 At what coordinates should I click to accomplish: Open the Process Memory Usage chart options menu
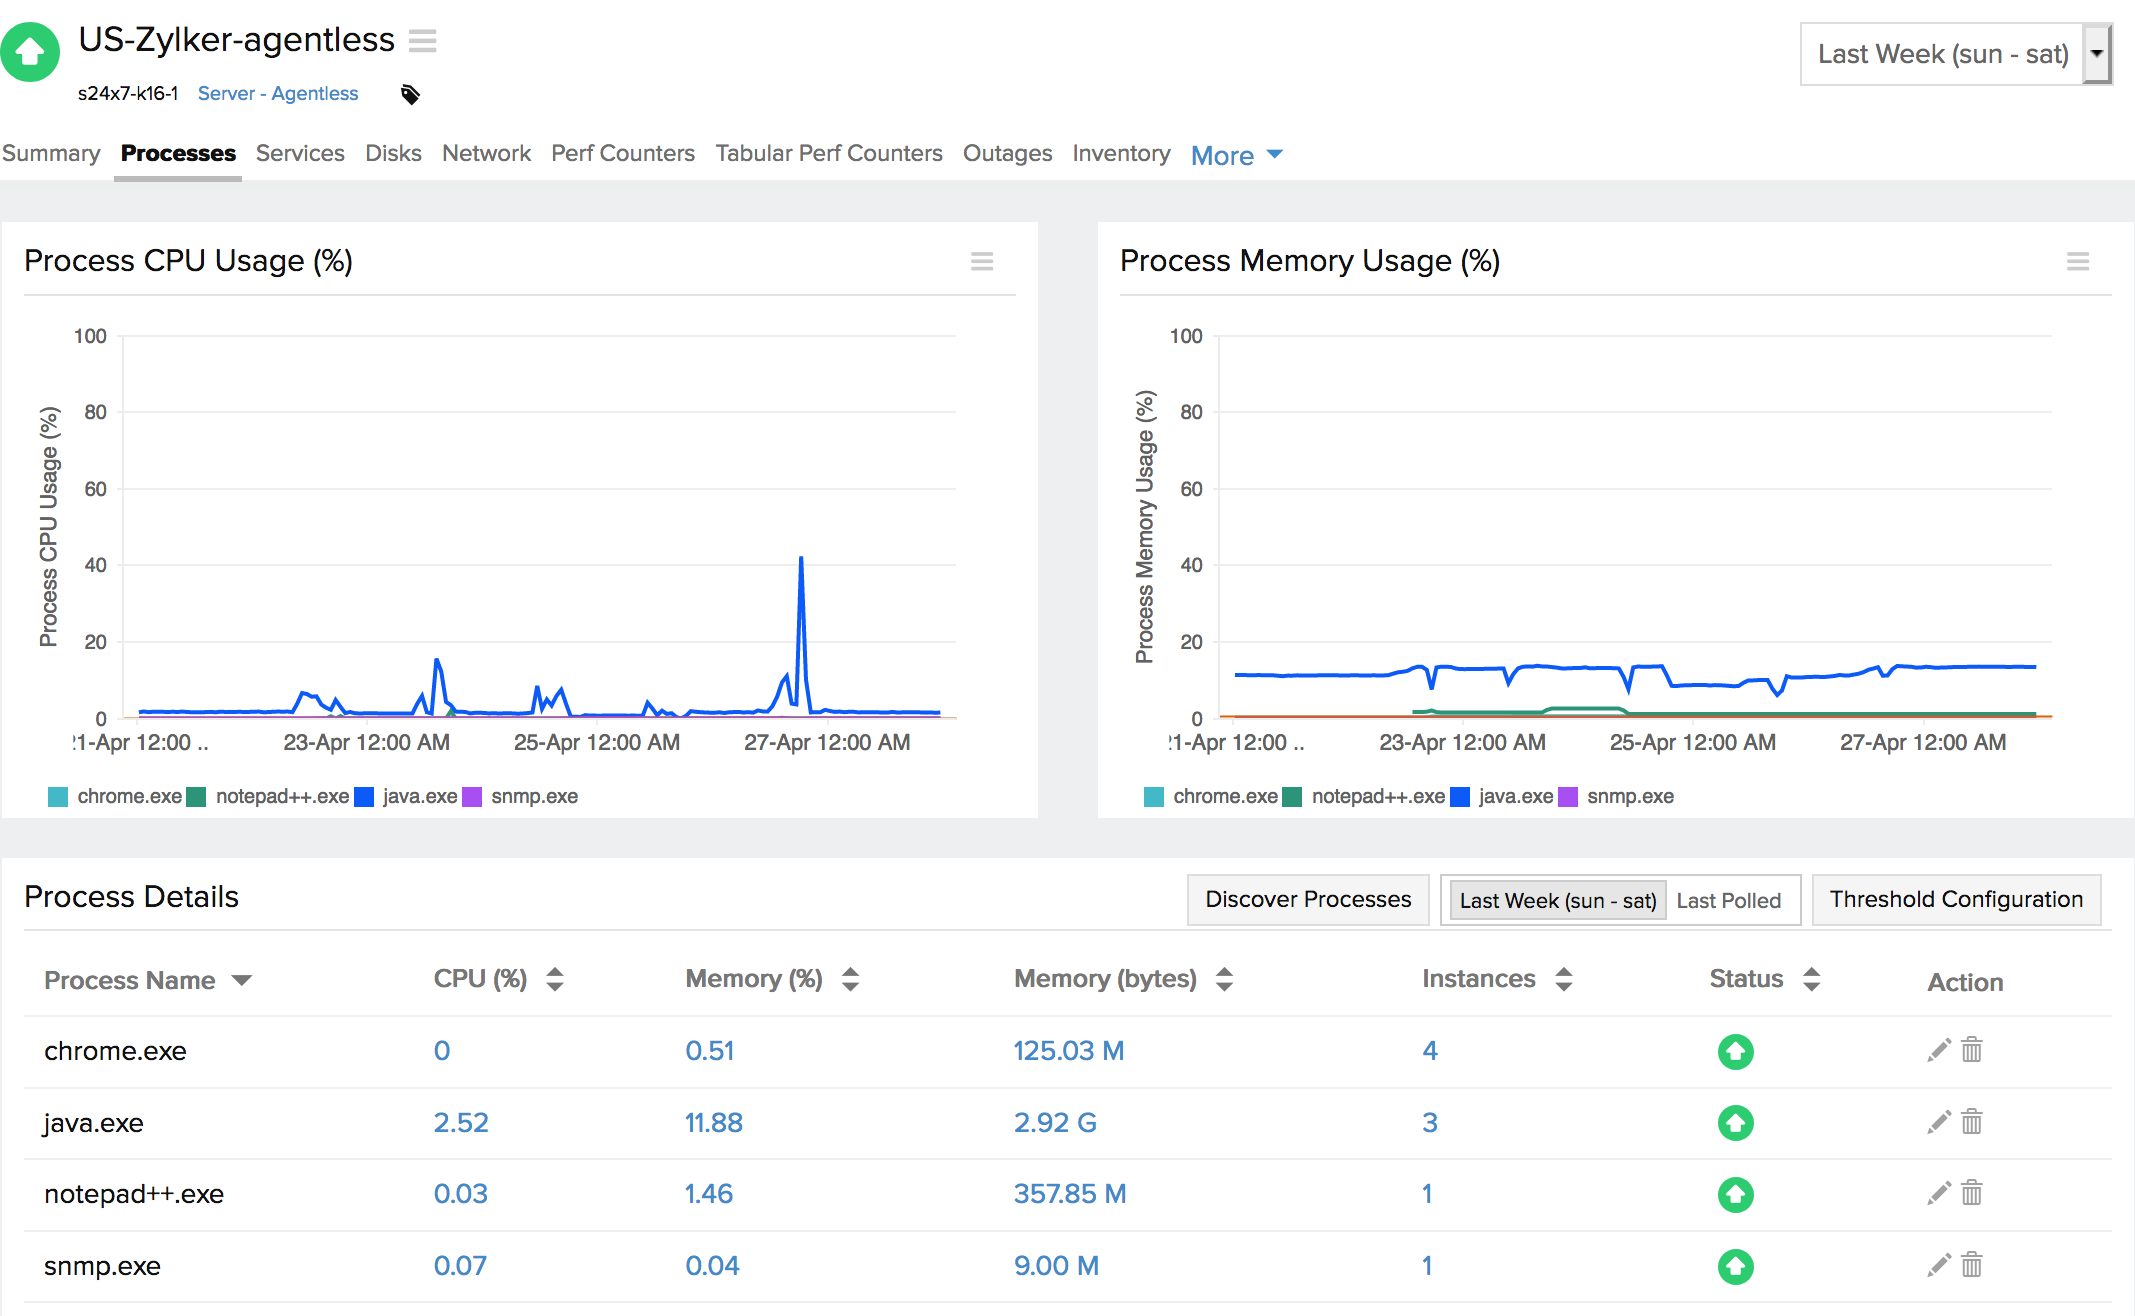coord(2078,261)
